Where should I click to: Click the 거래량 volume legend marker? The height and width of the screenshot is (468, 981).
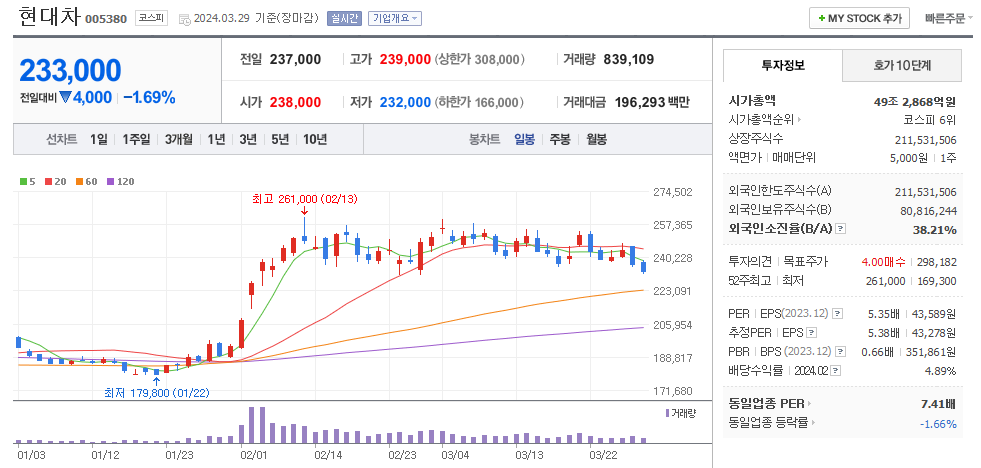point(681,413)
